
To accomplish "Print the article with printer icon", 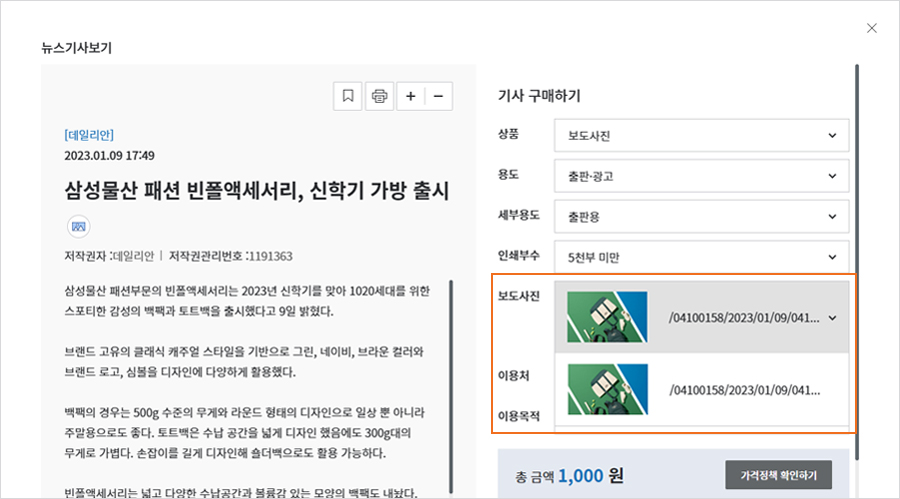I will click(x=379, y=96).
